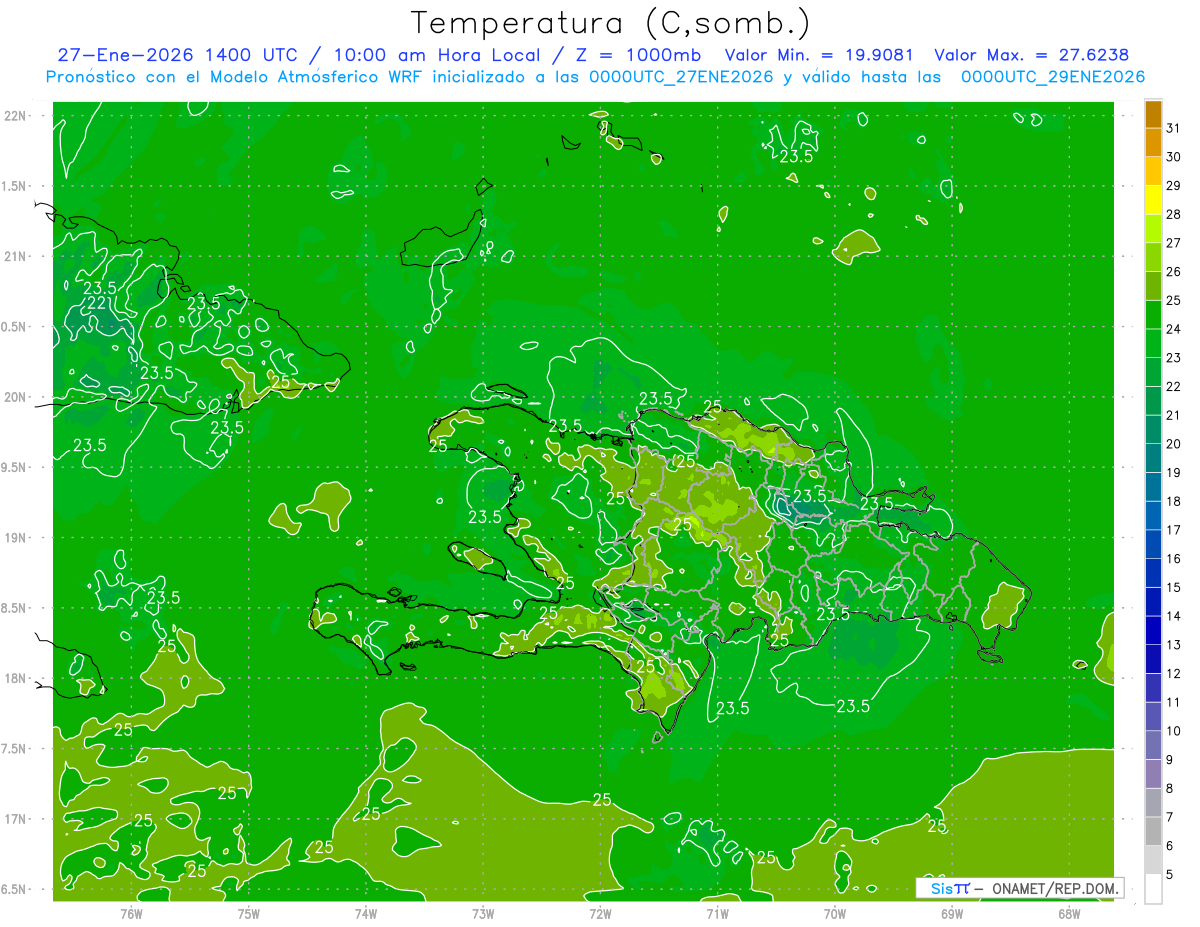Click the '15' color scale label
The height and width of the screenshot is (927, 1200).
[1173, 588]
